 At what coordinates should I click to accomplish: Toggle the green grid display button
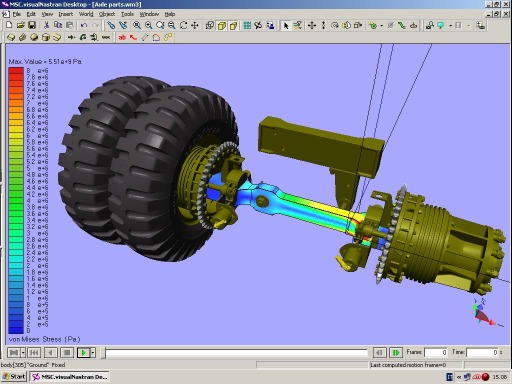247,25
